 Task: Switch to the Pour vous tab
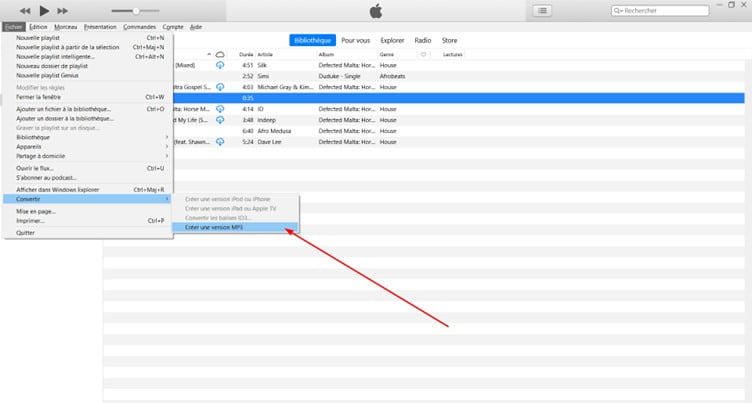coord(356,40)
